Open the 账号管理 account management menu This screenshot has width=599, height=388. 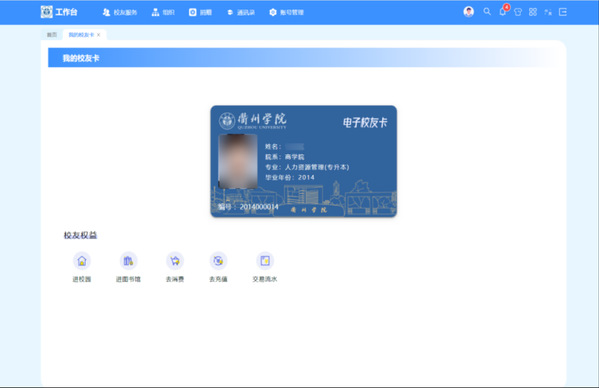pyautogui.click(x=287, y=12)
